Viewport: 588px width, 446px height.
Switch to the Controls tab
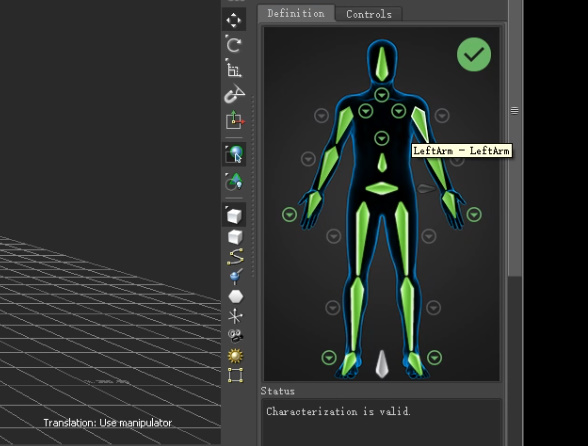[369, 14]
